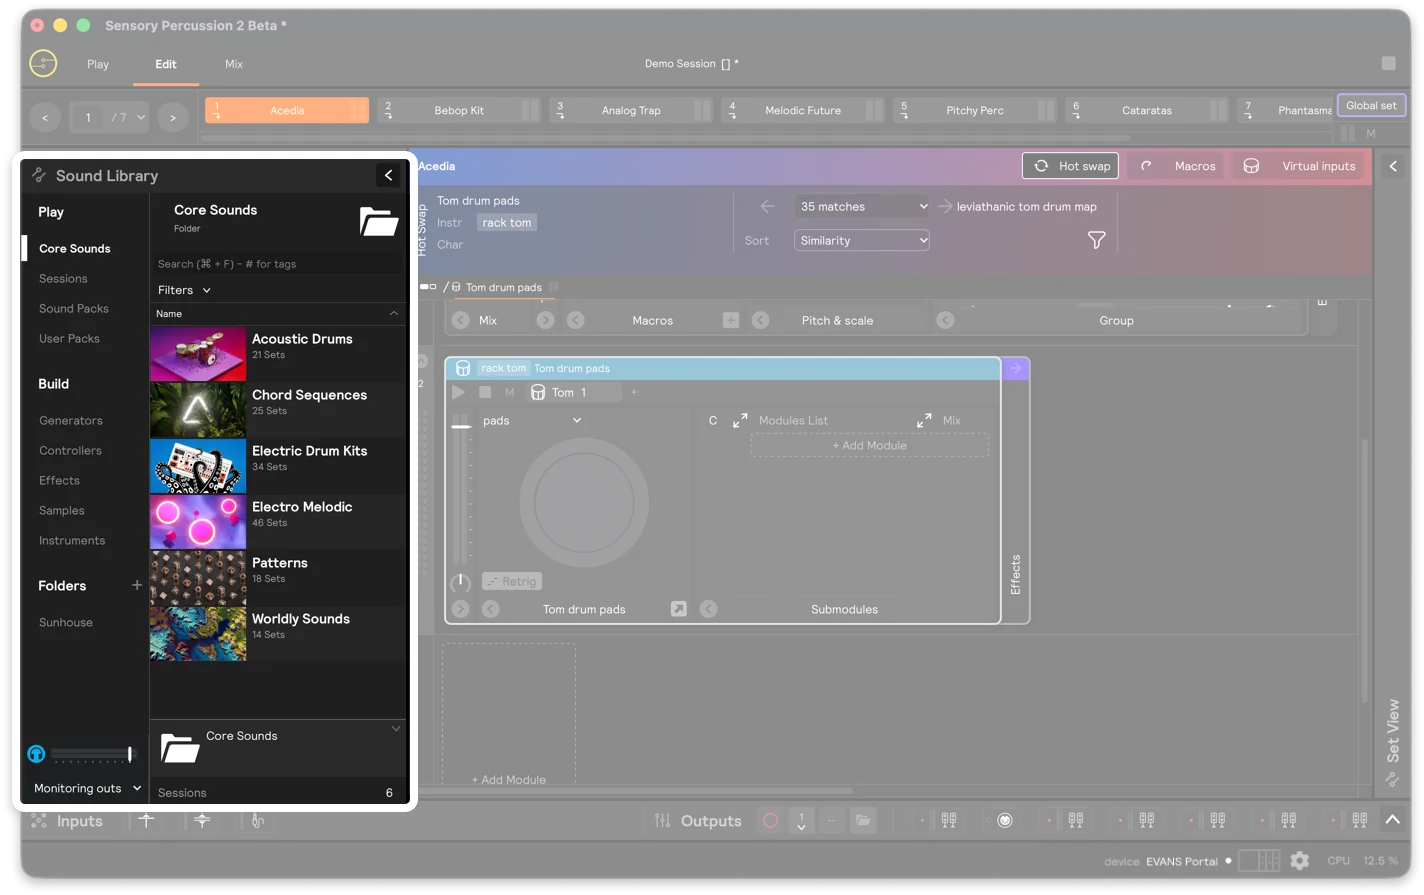Toggle Retrig on the Tom drum pad
Screen dimensions: 1424x895
[x=512, y=581]
